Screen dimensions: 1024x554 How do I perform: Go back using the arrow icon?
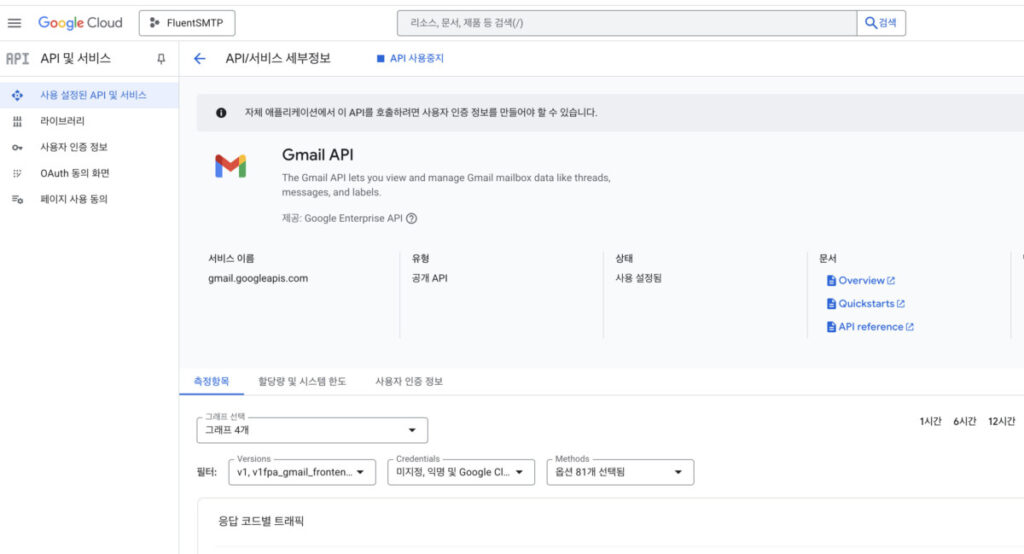coord(200,59)
